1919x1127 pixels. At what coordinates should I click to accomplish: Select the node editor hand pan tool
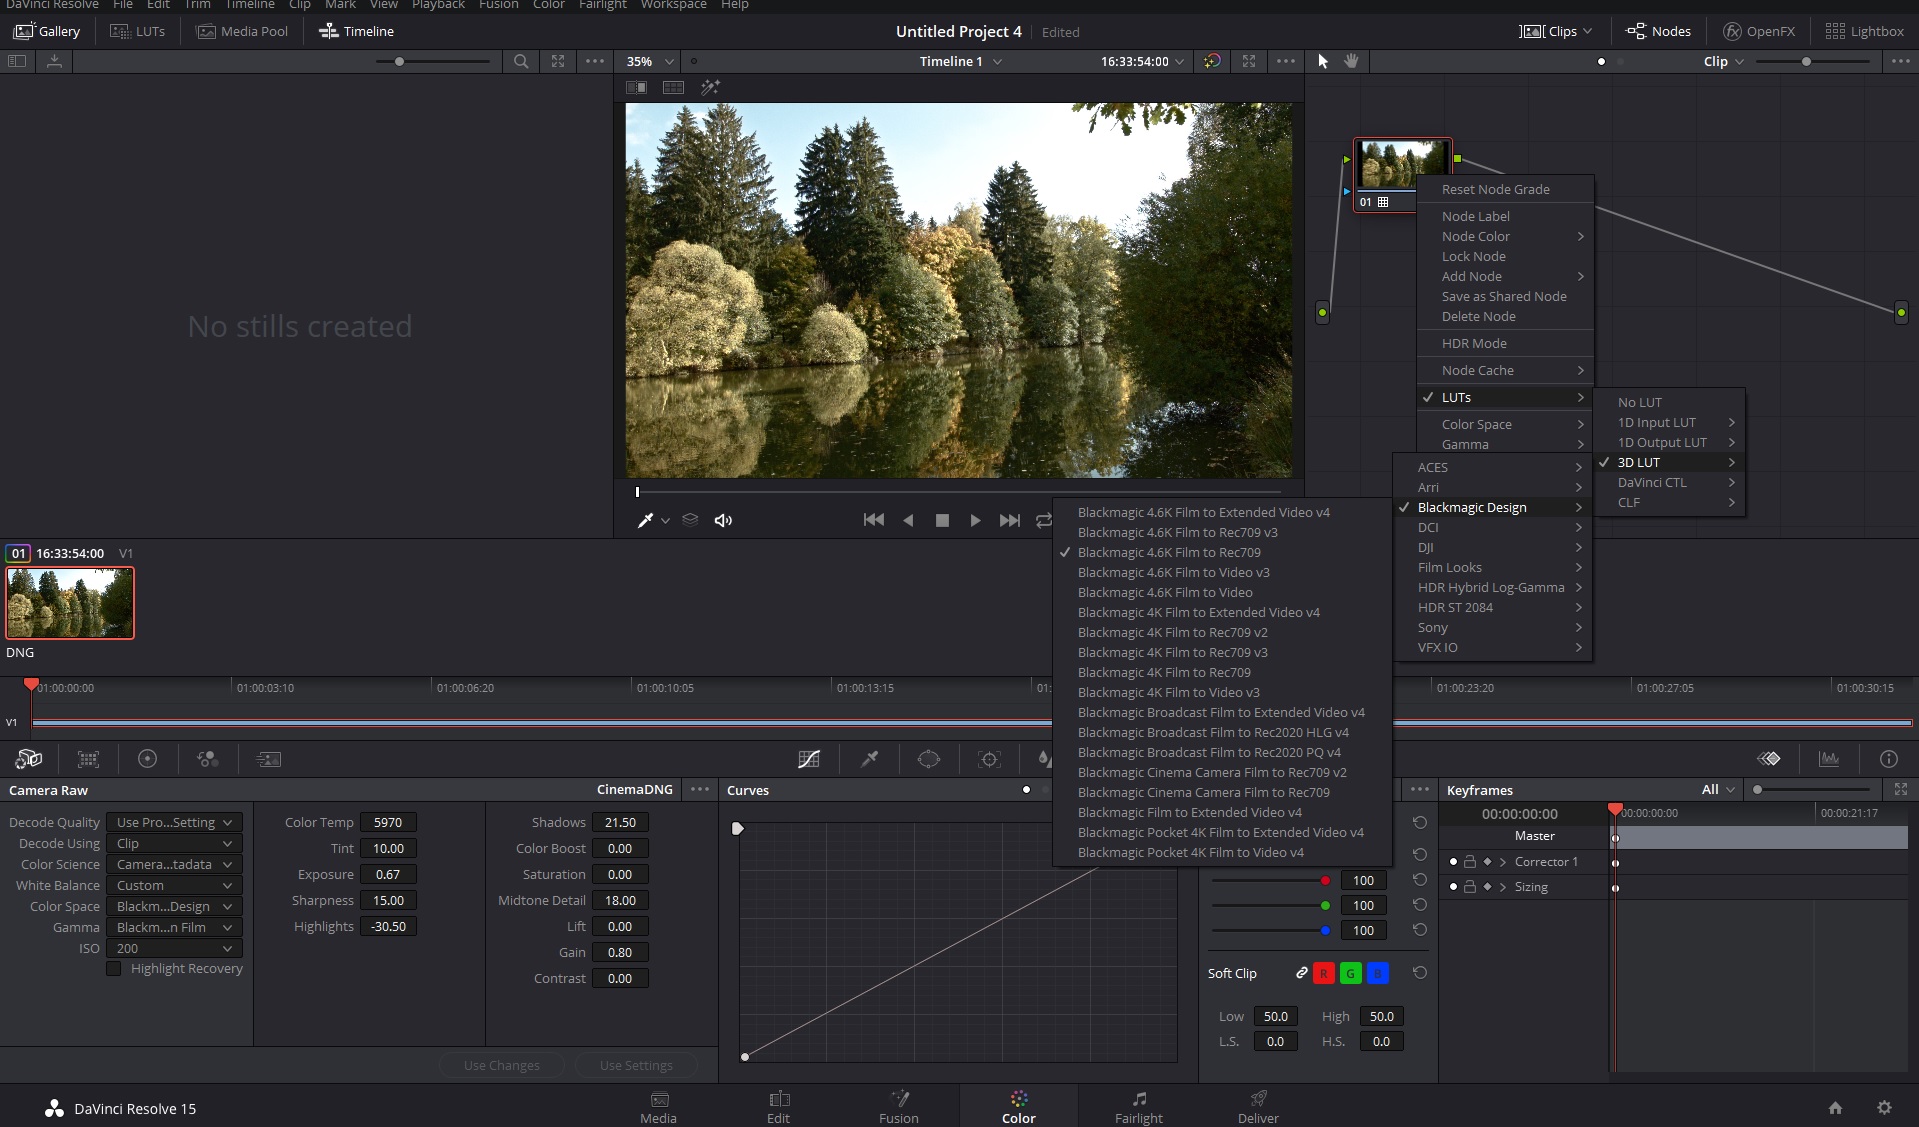(x=1351, y=61)
